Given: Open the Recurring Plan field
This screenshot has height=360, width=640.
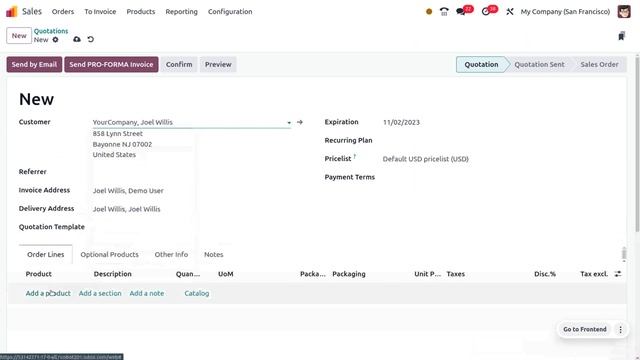Looking at the screenshot, I should coord(498,140).
